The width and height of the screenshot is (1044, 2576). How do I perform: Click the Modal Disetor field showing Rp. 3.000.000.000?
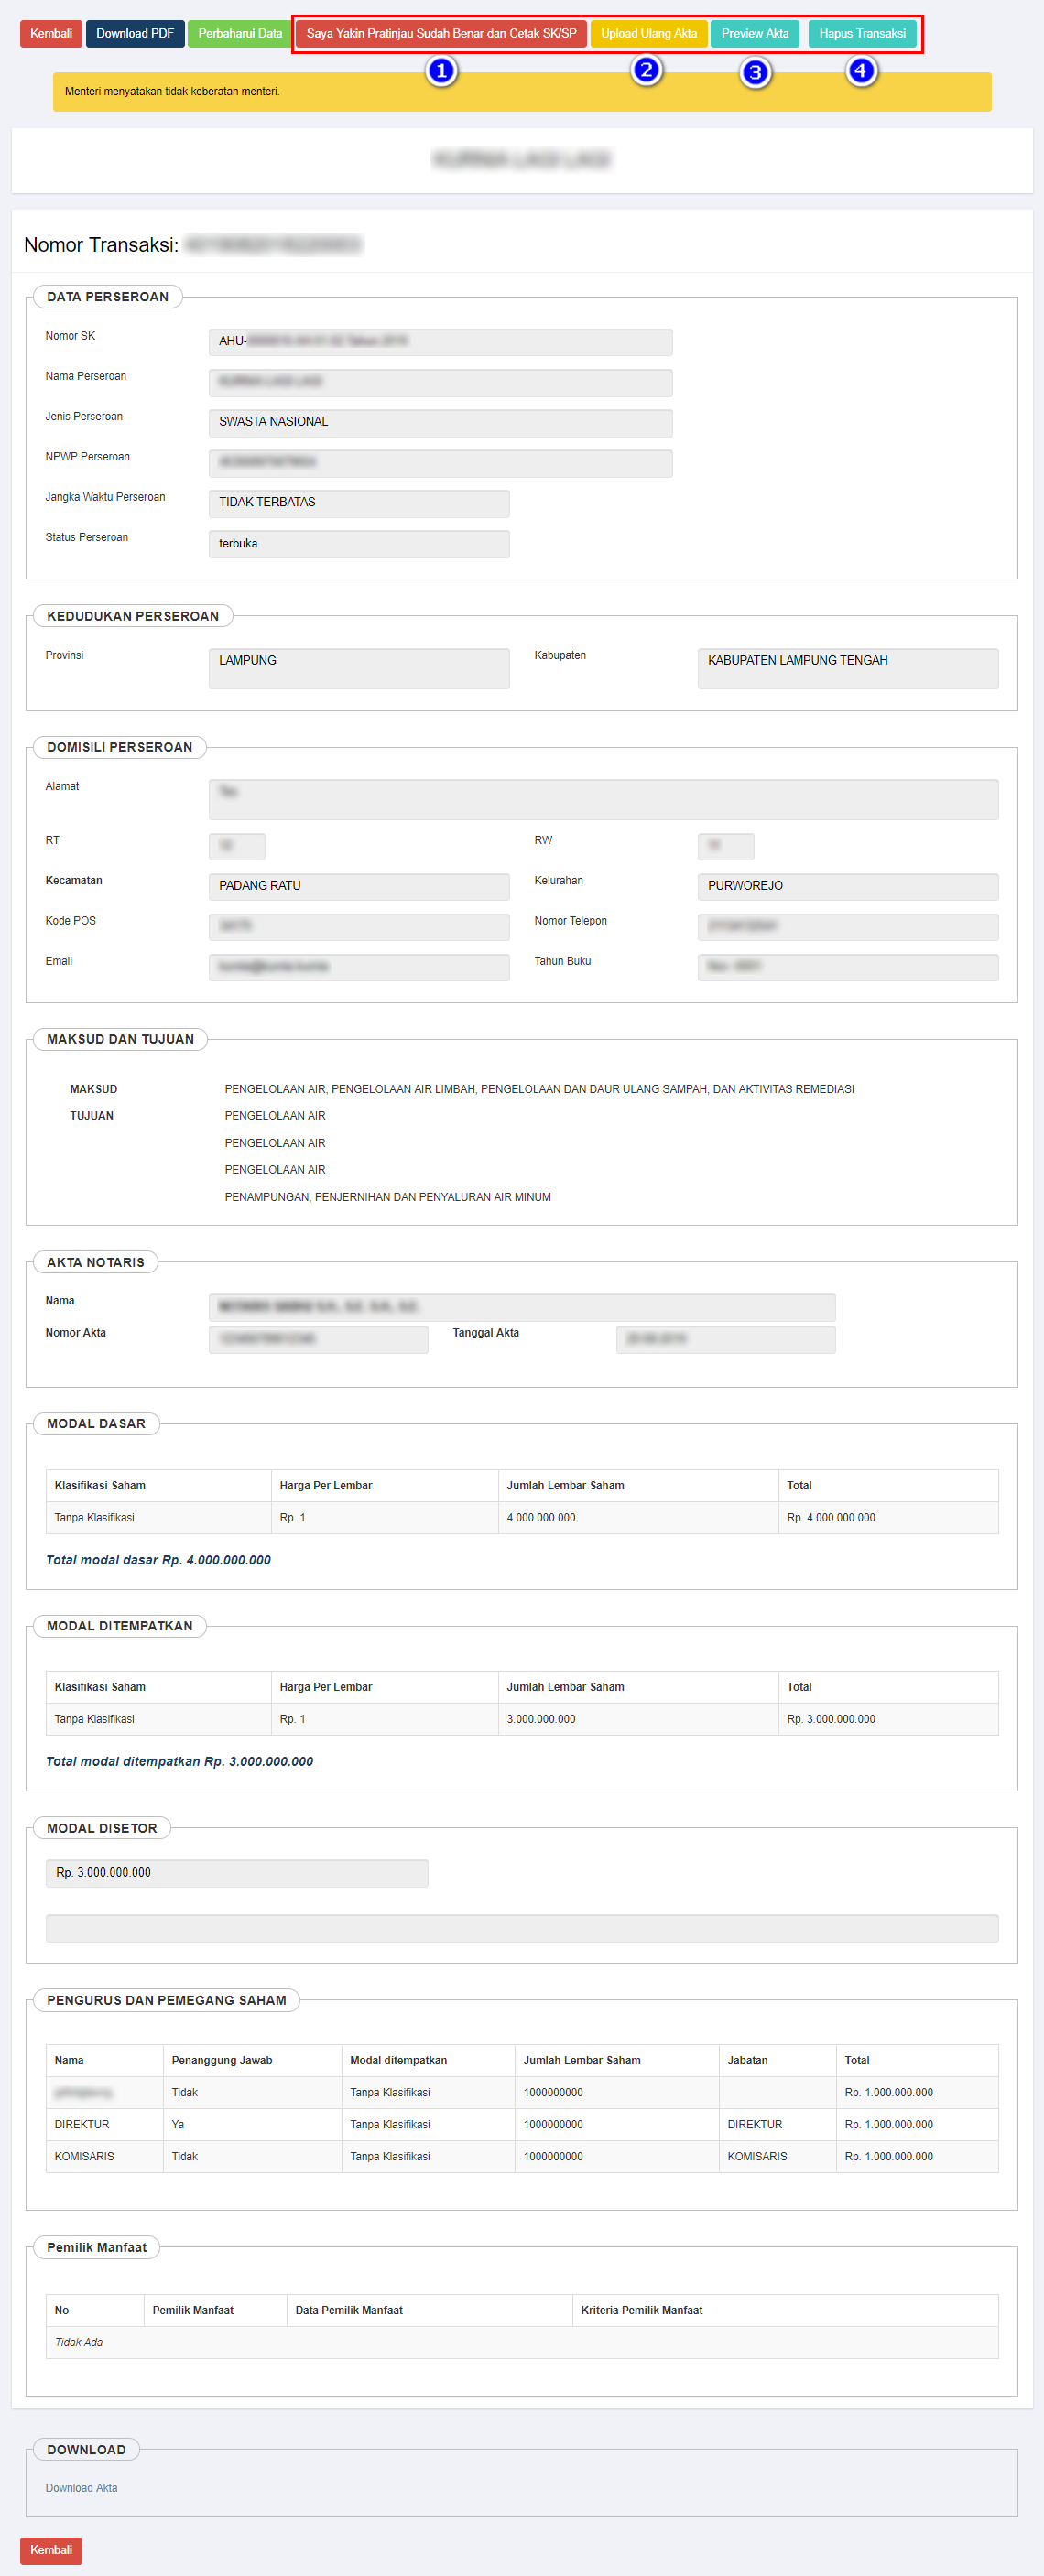237,1873
